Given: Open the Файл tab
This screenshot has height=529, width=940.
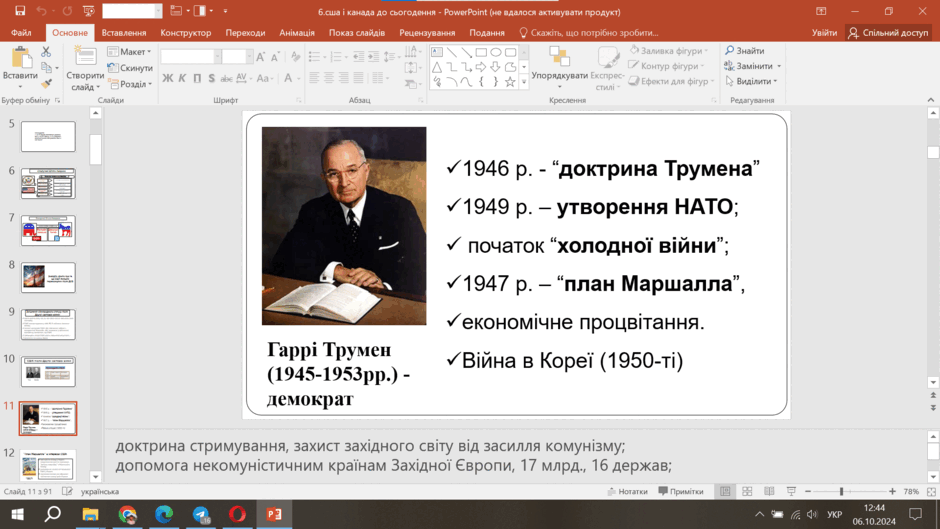Looking at the screenshot, I should tap(21, 32).
